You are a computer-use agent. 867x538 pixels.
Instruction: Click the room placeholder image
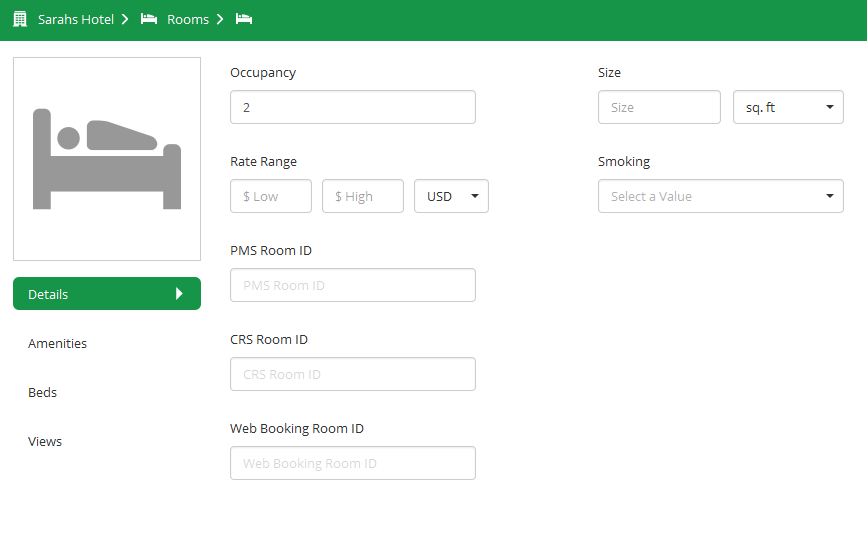tap(107, 159)
